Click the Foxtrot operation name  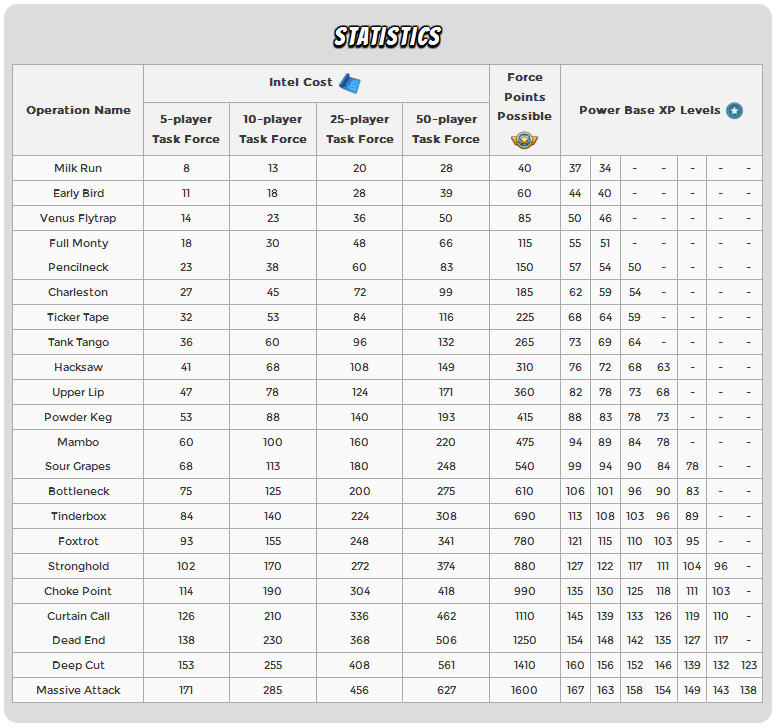[x=78, y=541]
